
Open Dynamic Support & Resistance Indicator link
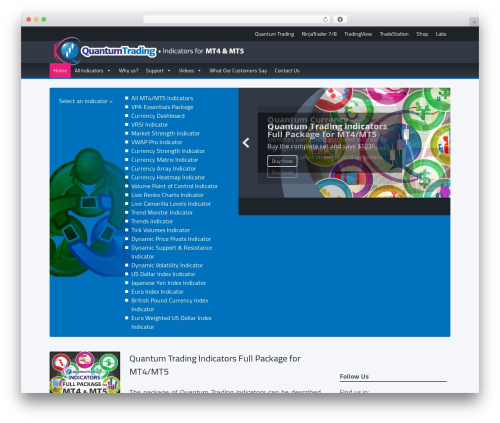(172, 252)
